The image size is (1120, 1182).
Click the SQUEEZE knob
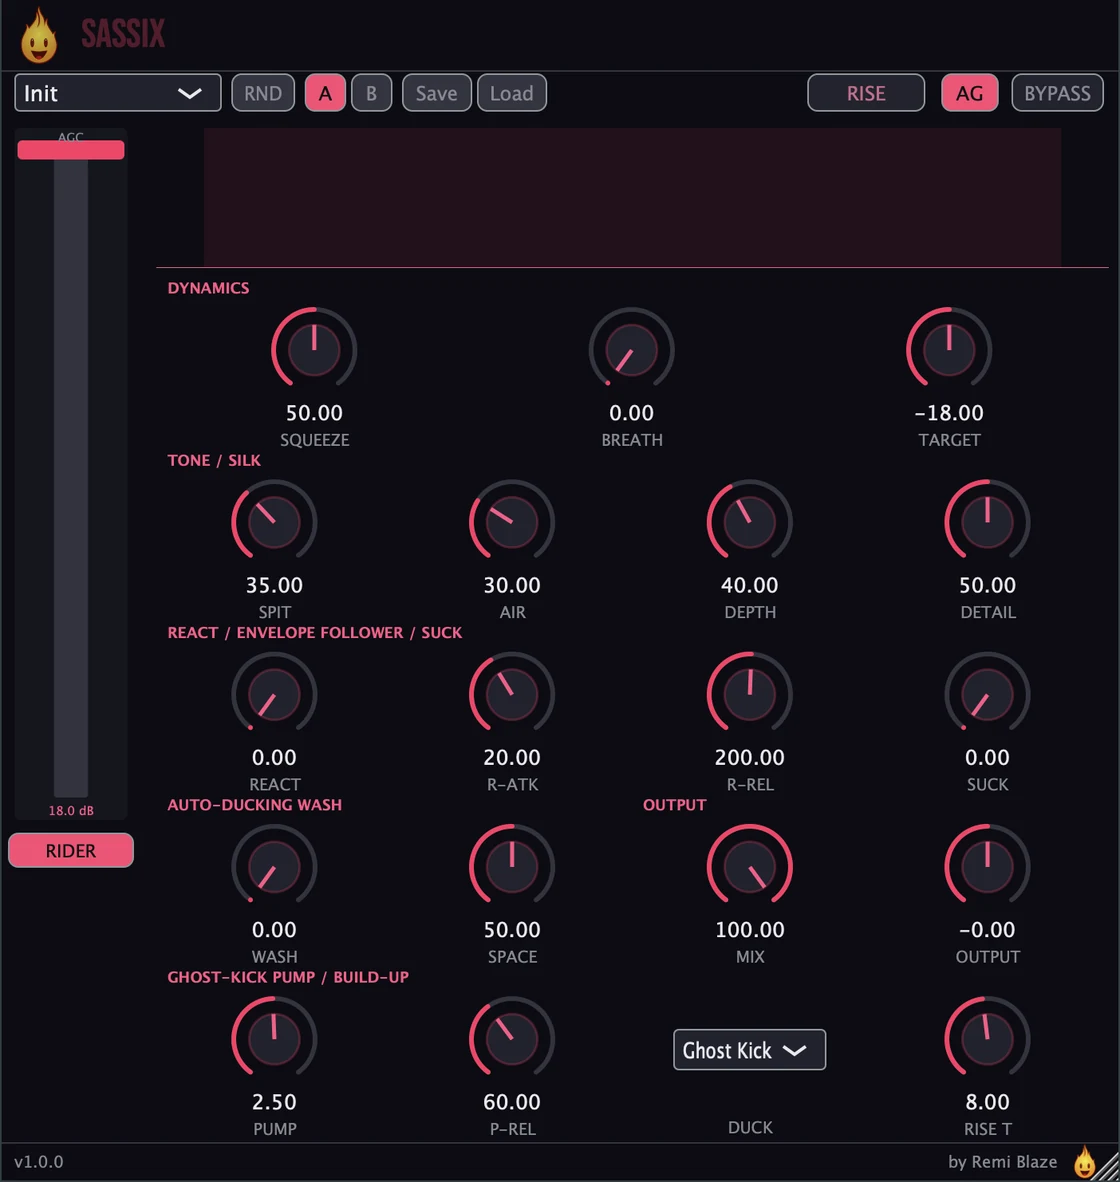314,350
